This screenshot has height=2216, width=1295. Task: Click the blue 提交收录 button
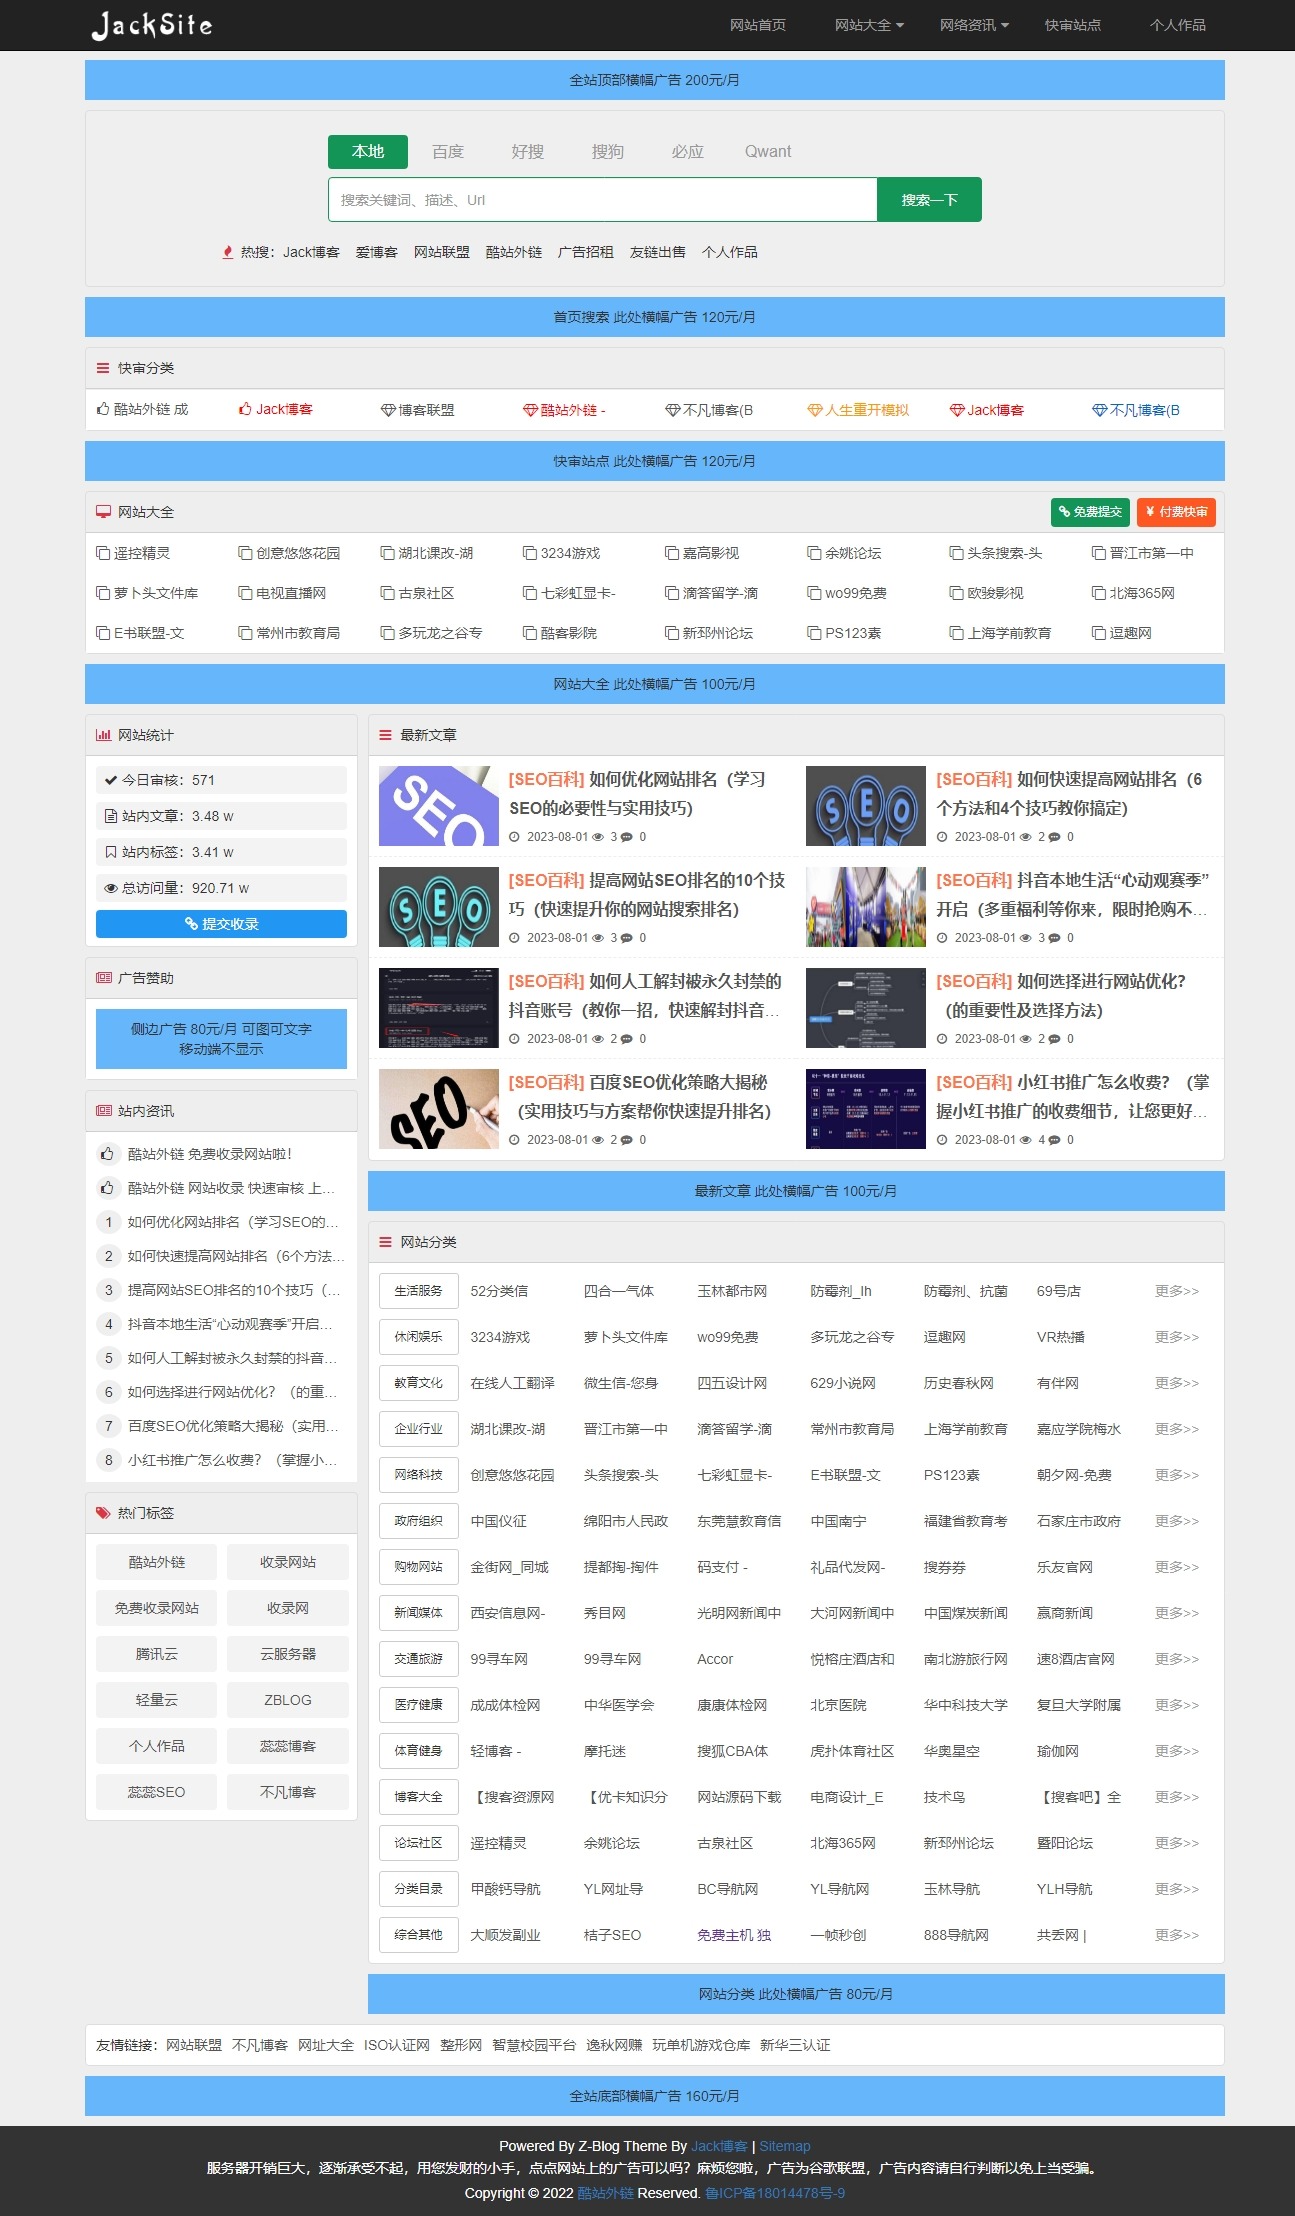tap(221, 924)
